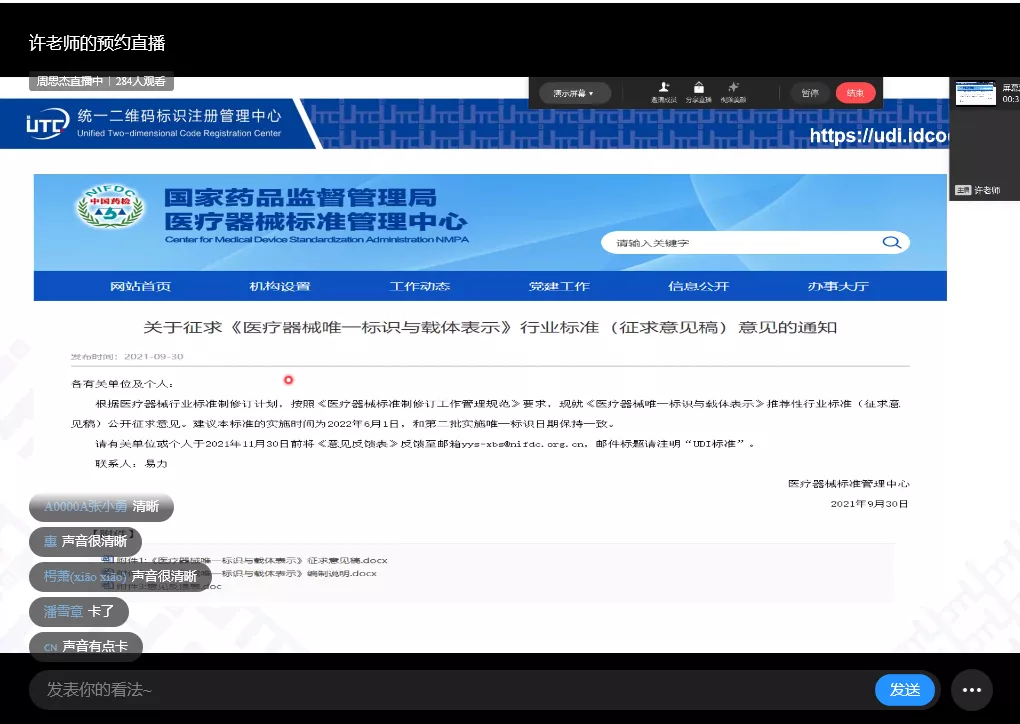
Task: Open the 办事大厅 menu item
Action: pos(838,286)
